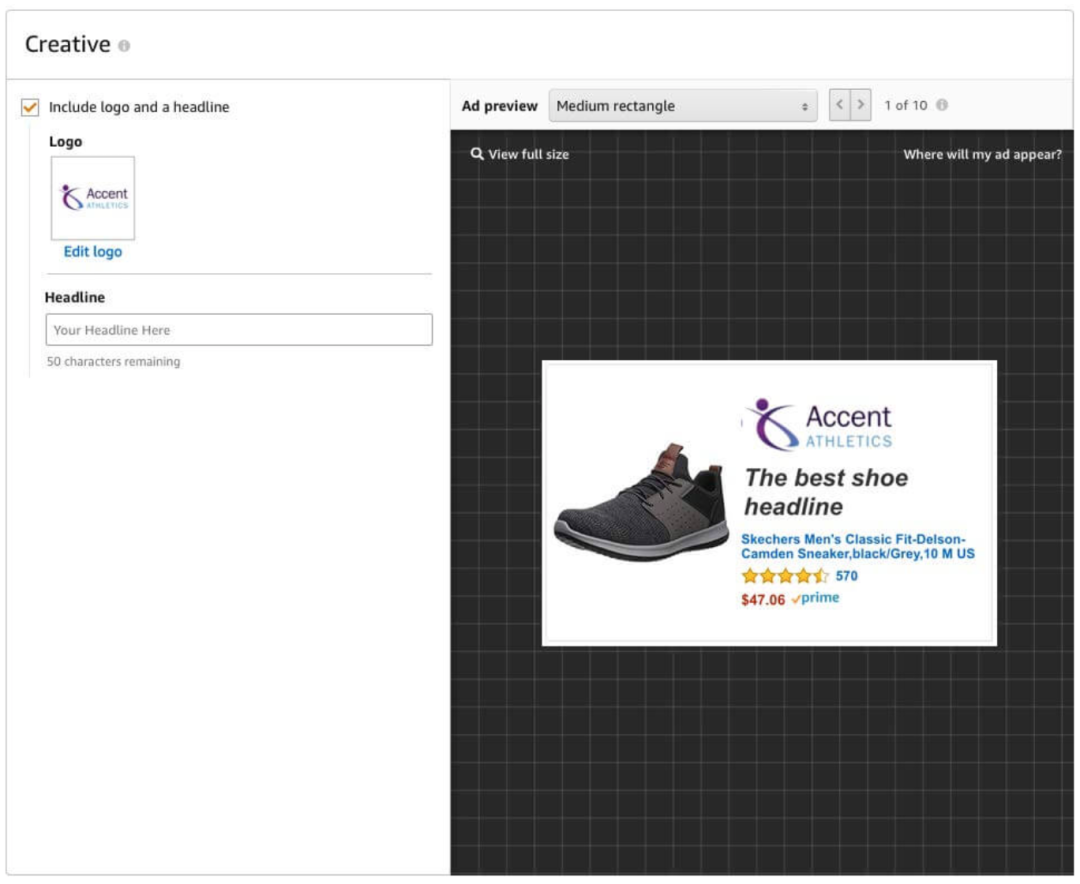
Task: Click the Edit logo link
Action: pos(93,252)
